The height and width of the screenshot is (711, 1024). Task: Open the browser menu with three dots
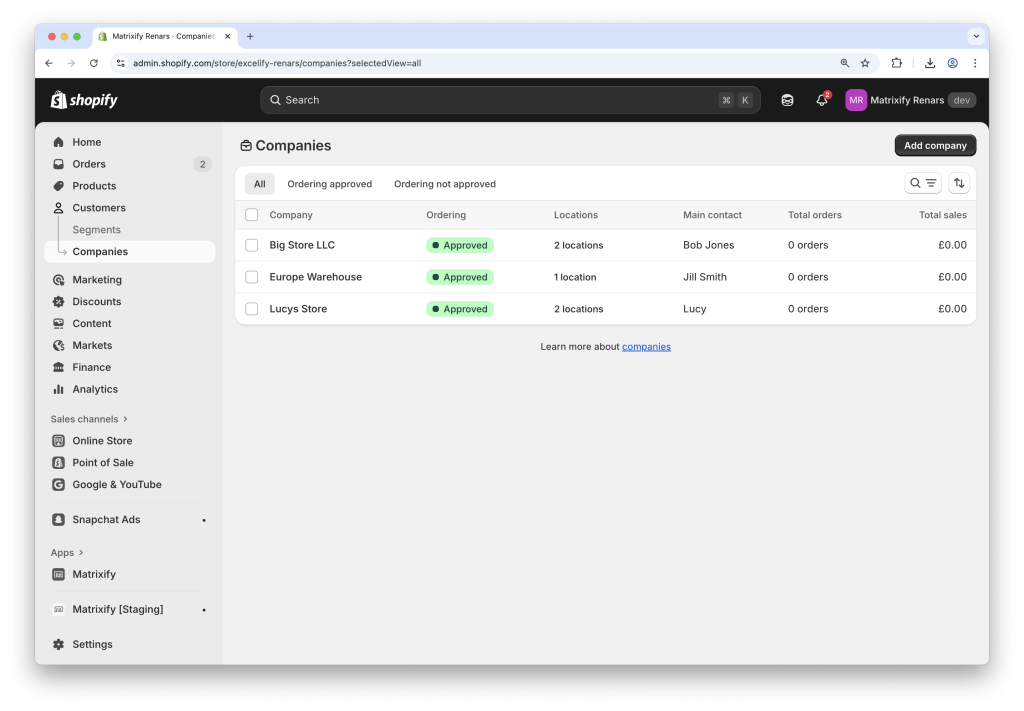975,62
